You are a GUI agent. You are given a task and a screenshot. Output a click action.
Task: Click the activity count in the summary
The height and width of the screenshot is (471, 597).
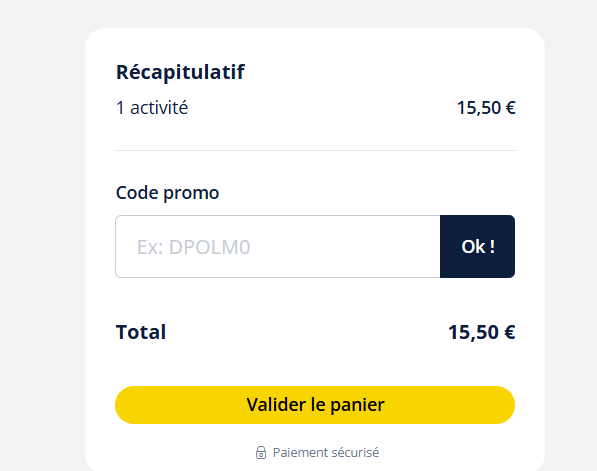(x=152, y=108)
